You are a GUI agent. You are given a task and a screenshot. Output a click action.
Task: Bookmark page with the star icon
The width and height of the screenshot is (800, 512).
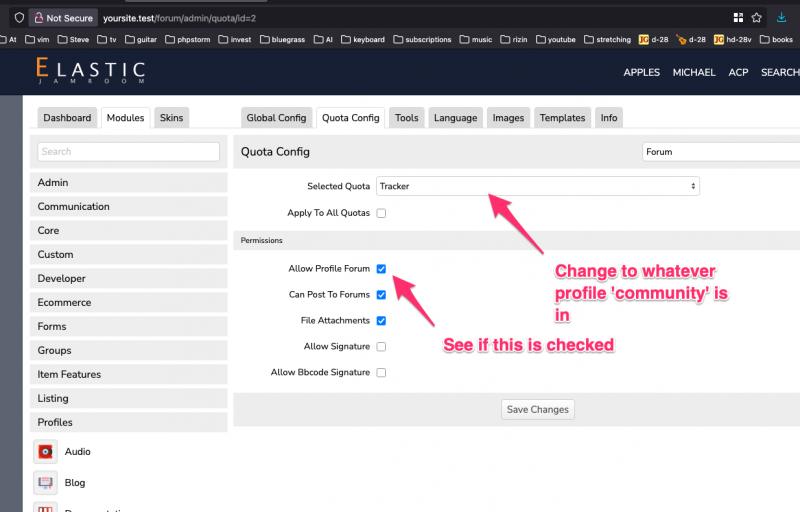tap(757, 18)
